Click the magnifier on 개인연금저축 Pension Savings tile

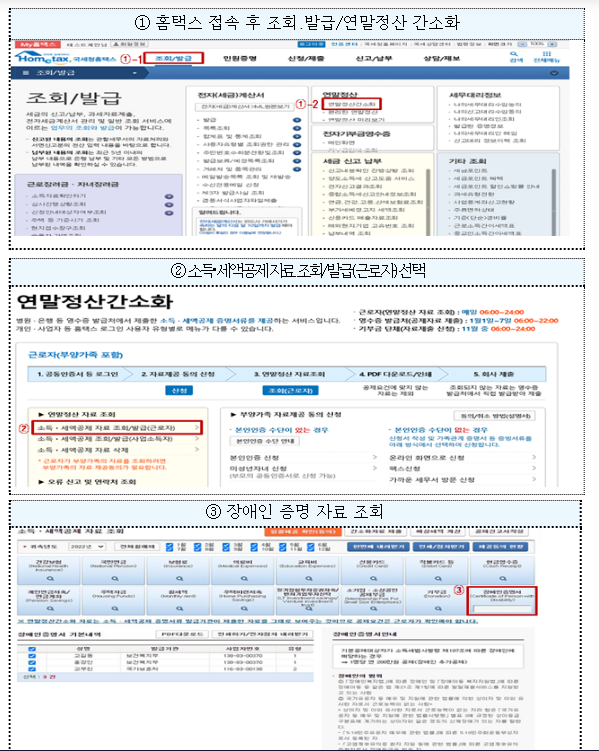50,608
